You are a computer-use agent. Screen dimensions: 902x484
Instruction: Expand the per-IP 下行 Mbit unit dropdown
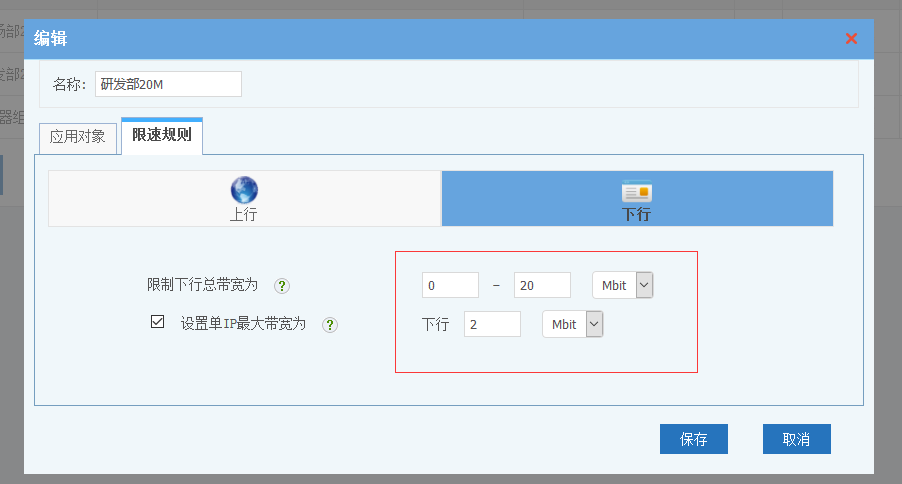pos(594,324)
